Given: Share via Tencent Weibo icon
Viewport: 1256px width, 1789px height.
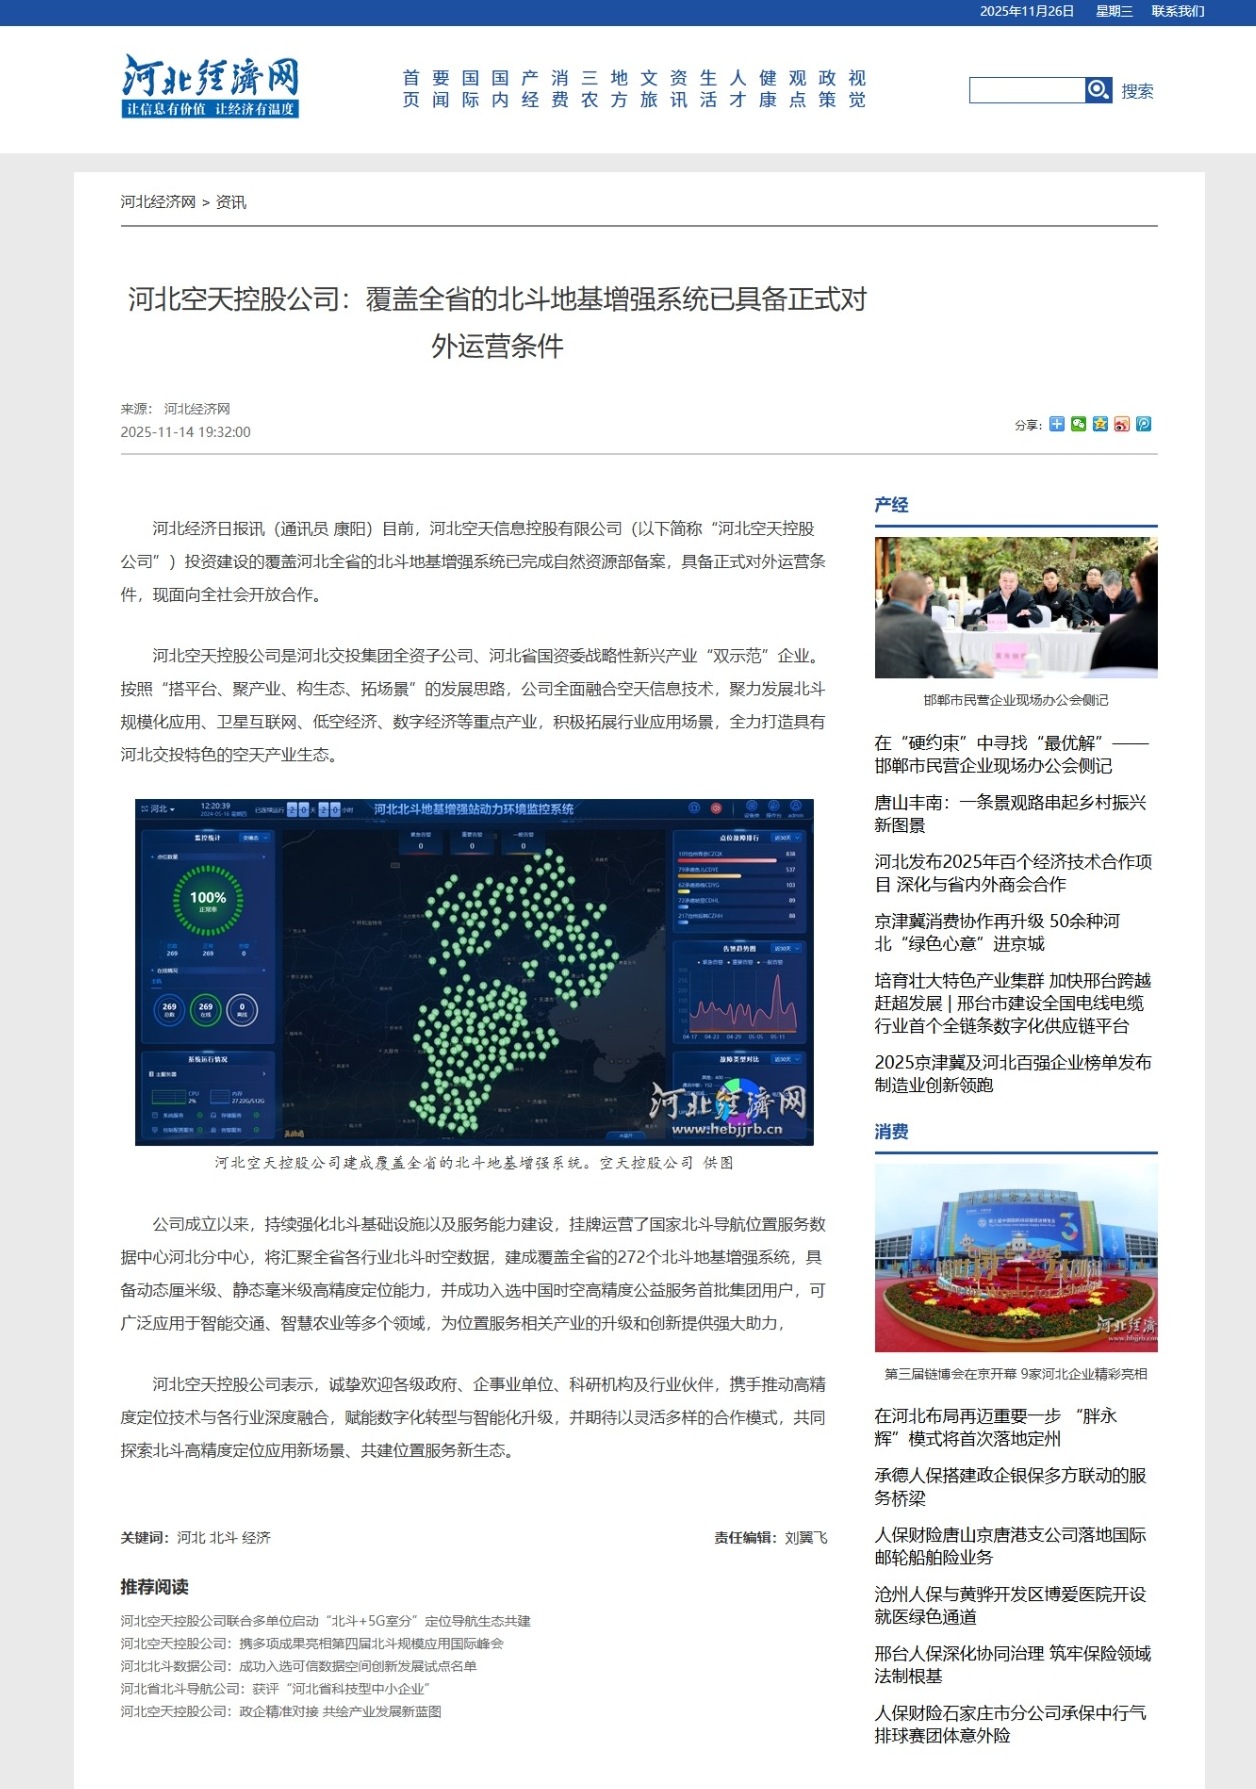Looking at the screenshot, I should click(x=1144, y=424).
